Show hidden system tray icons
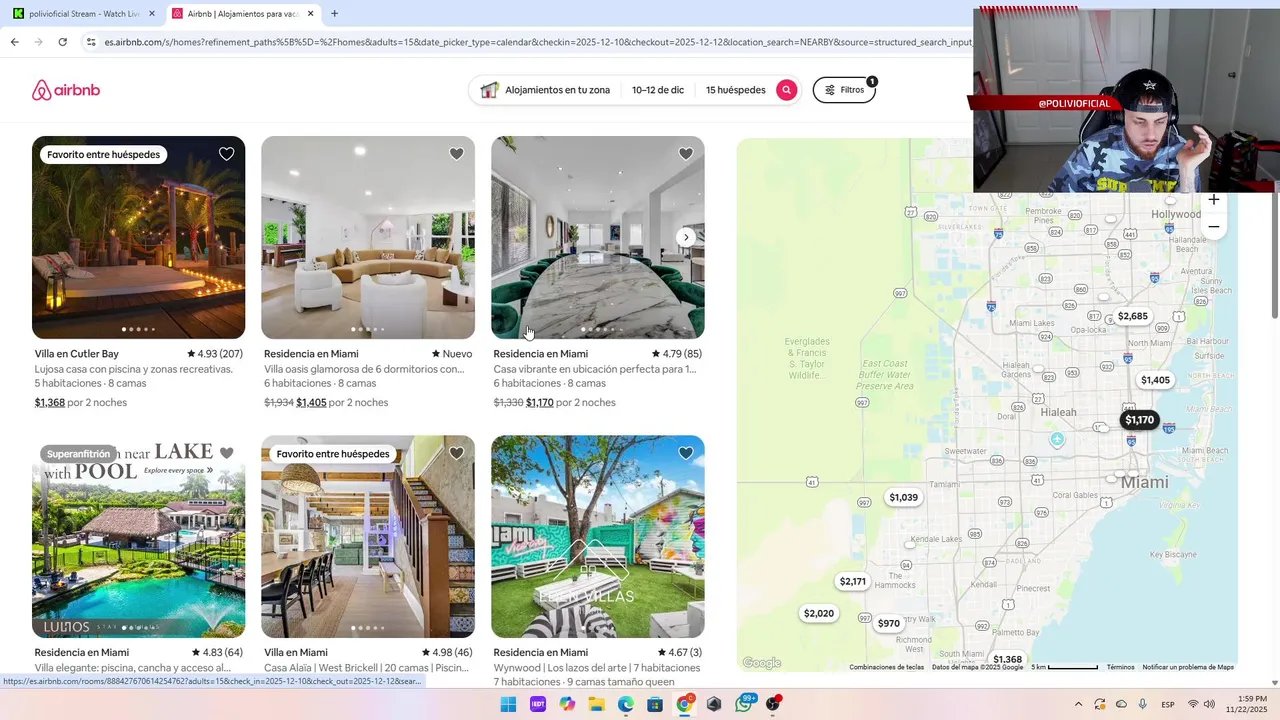Image resolution: width=1280 pixels, height=720 pixels. pos(1078,704)
